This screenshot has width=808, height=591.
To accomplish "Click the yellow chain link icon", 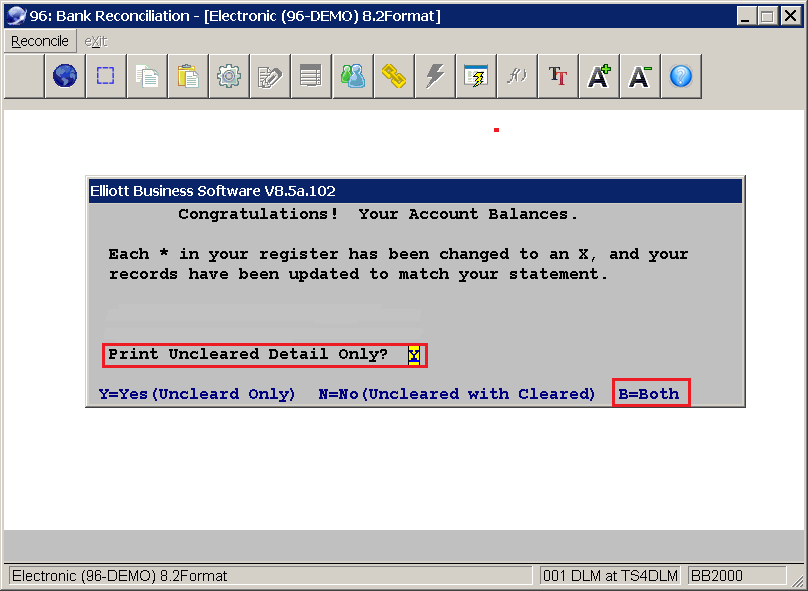I will pyautogui.click(x=394, y=76).
